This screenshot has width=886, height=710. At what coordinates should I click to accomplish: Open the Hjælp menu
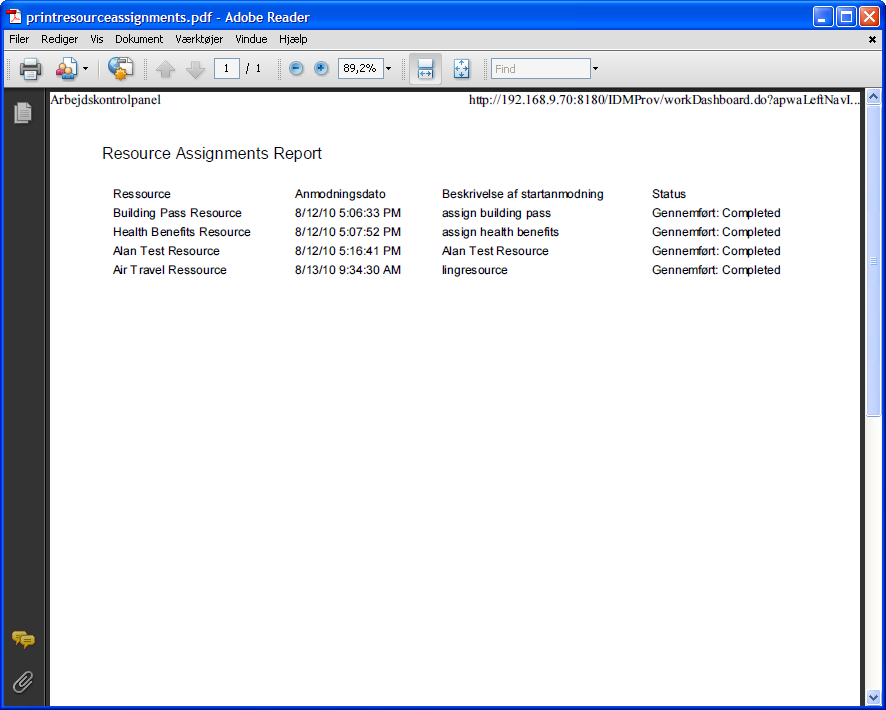tap(293, 39)
